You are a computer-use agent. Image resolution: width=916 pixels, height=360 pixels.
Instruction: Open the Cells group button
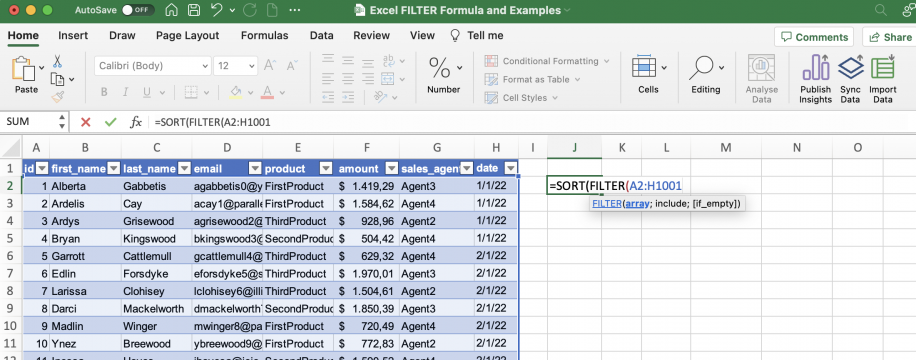[x=648, y=75]
